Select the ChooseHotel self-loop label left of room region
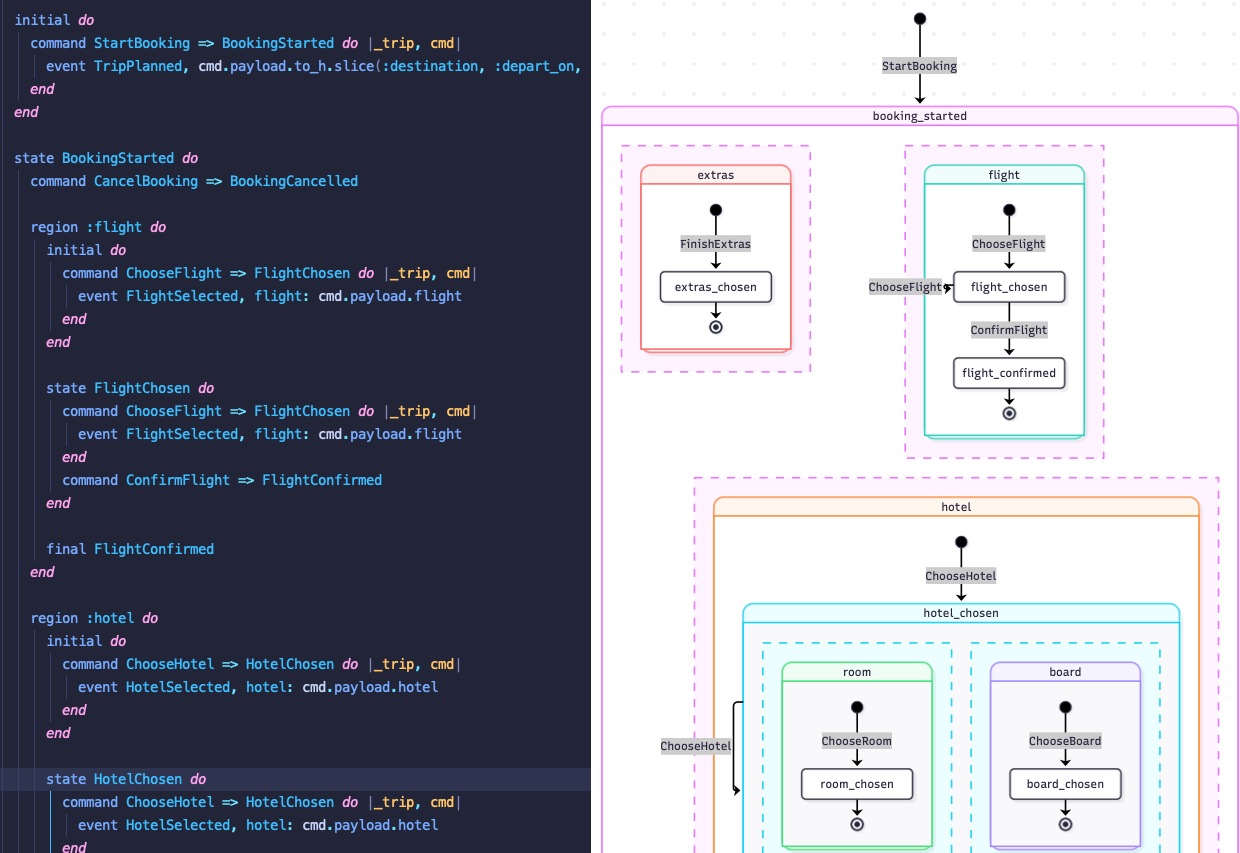1240x853 pixels. (696, 746)
